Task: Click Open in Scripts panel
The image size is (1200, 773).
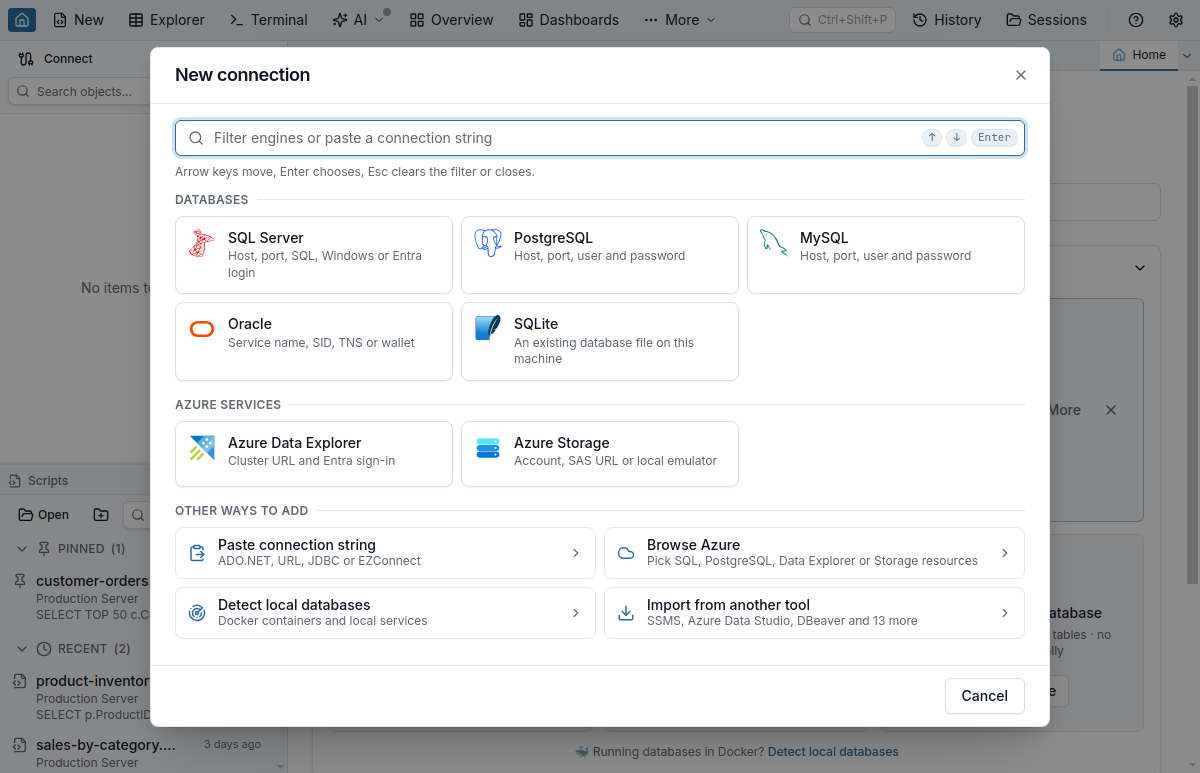Action: [44, 515]
